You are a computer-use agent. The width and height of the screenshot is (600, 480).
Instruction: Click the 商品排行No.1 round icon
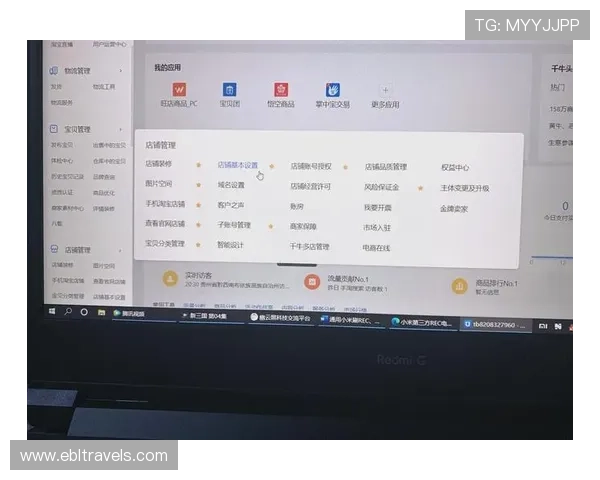pos(460,286)
